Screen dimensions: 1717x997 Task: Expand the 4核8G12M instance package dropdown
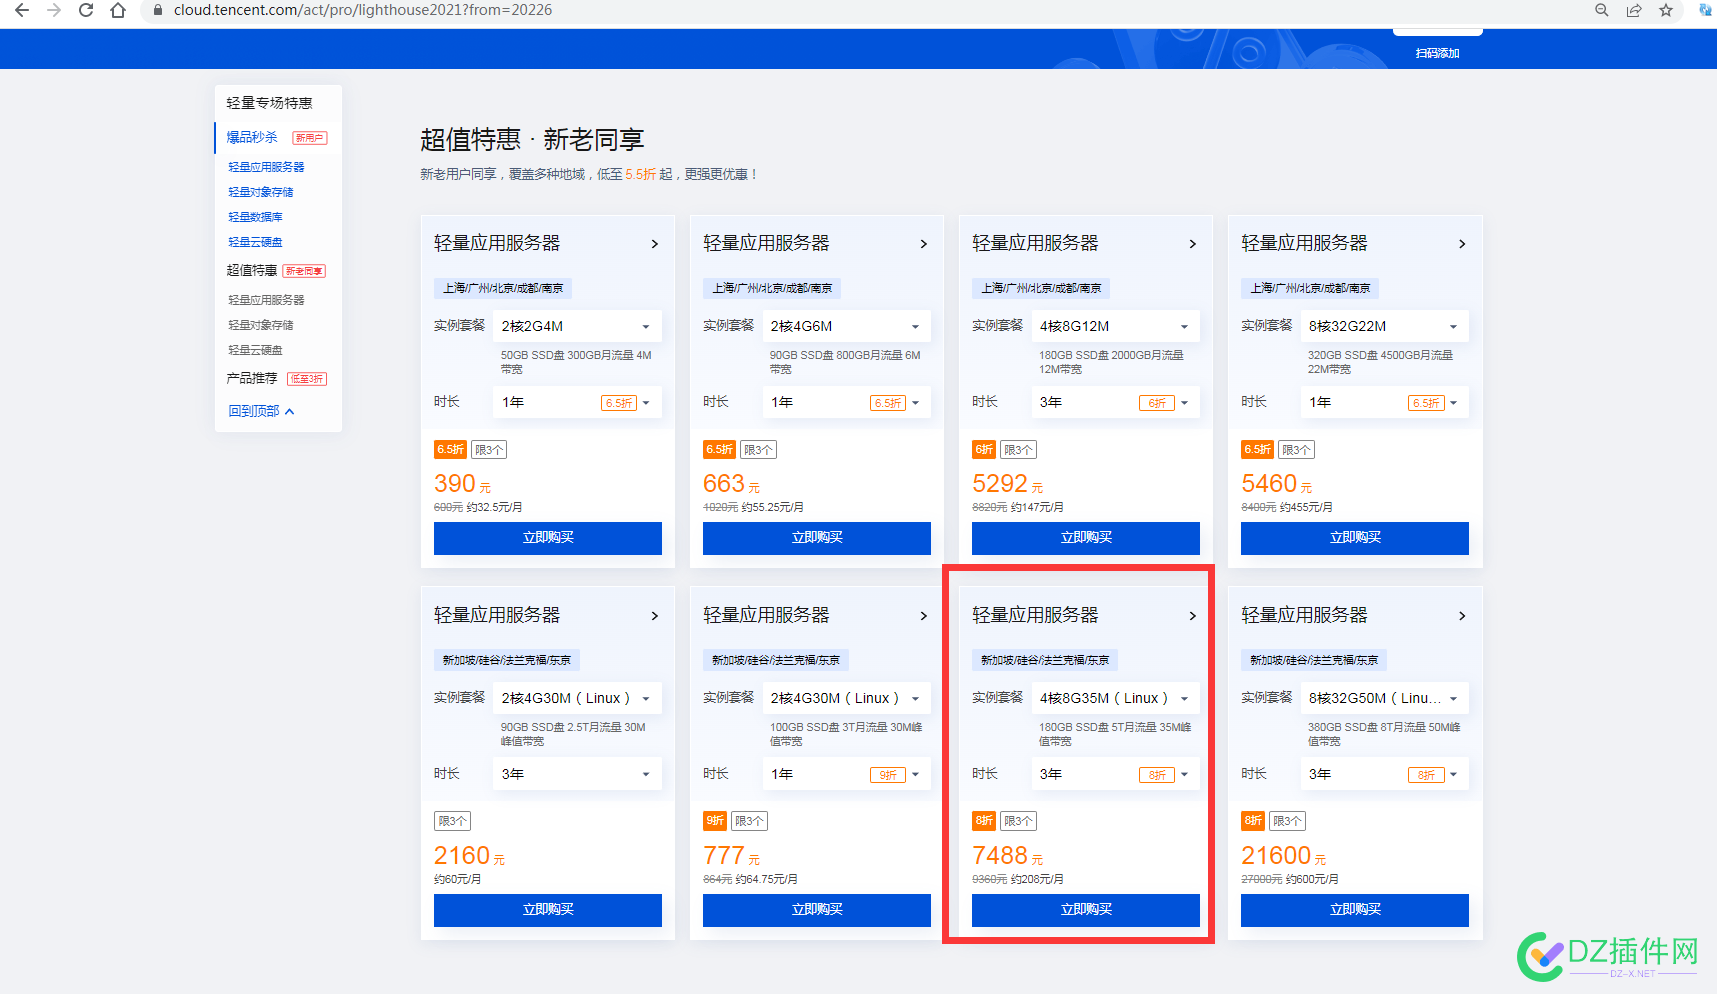(x=1115, y=326)
